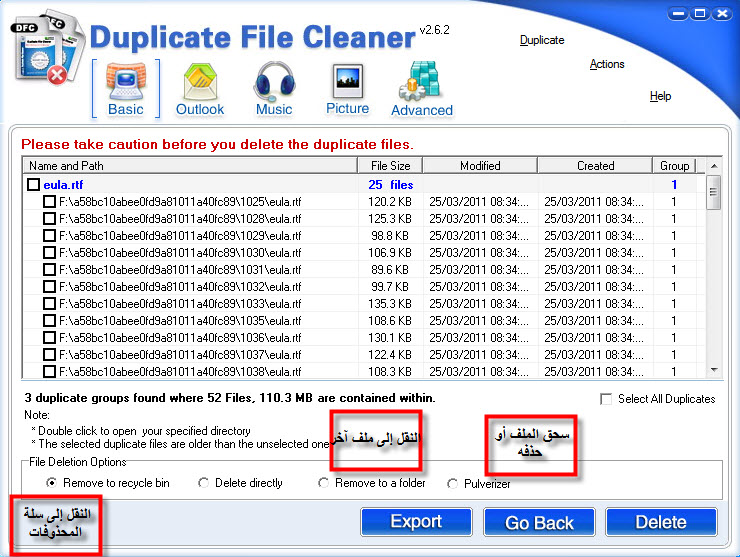The width and height of the screenshot is (740, 557).
Task: Select the Basic scan mode icon
Action: point(126,88)
